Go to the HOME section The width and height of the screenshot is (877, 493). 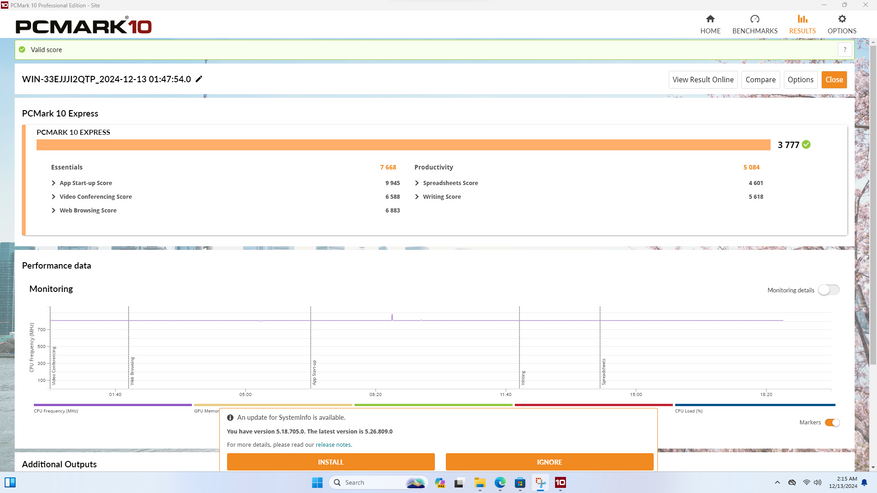[710, 24]
